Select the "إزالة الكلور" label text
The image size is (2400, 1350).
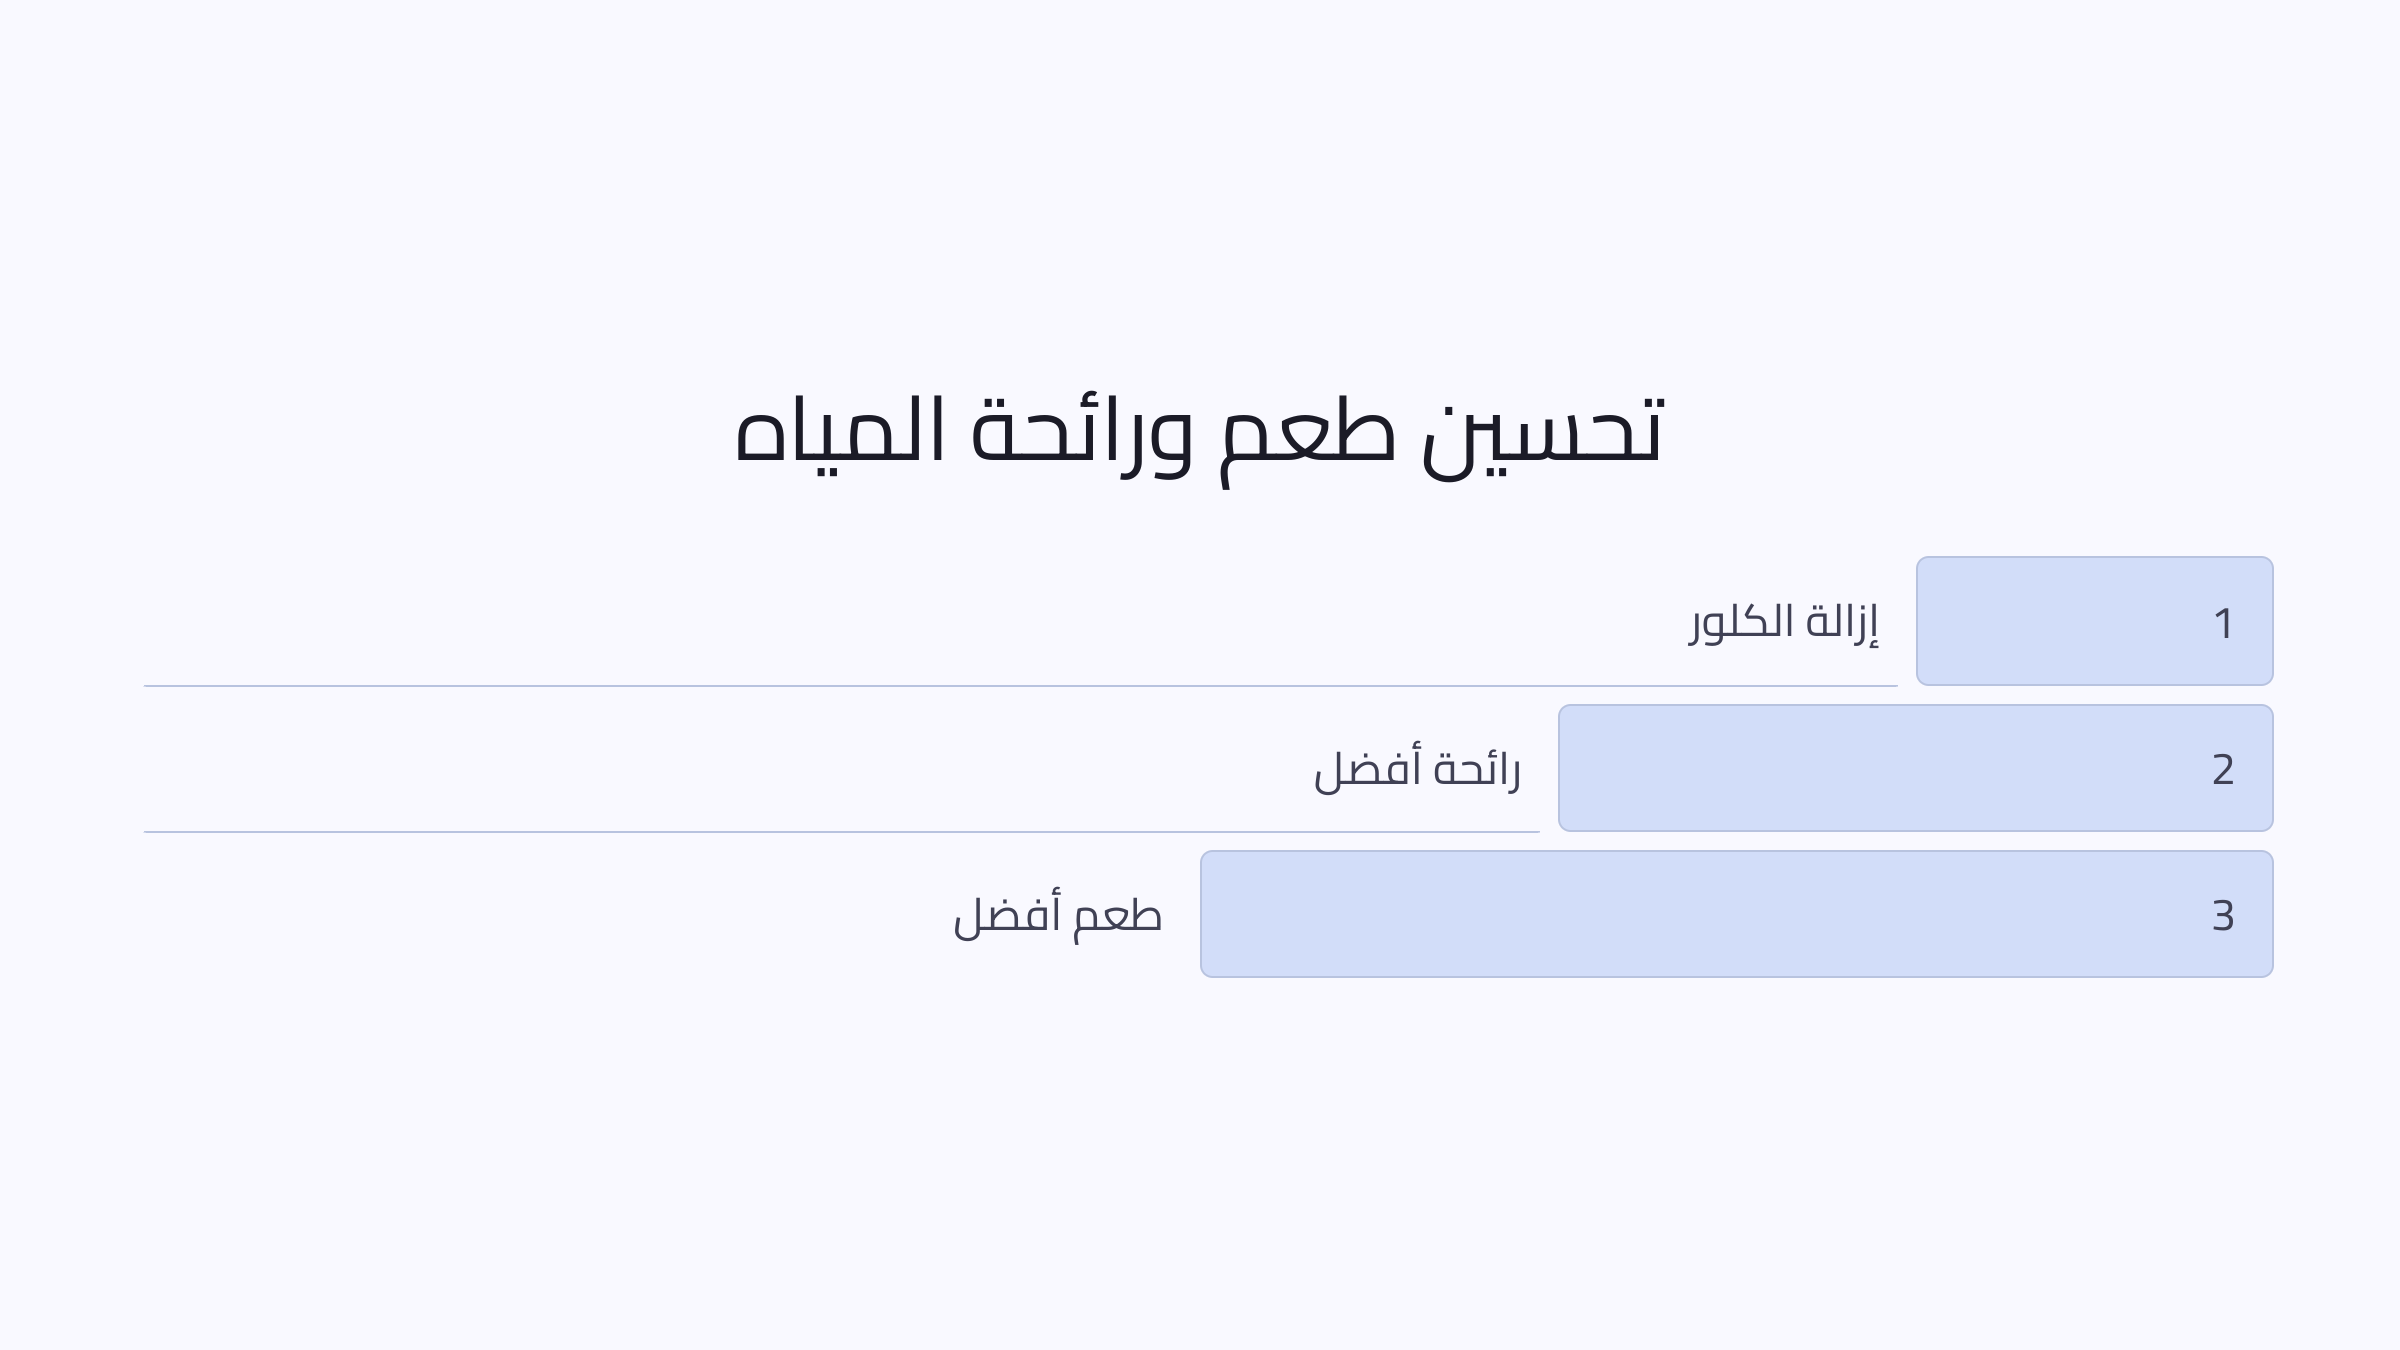1784,622
